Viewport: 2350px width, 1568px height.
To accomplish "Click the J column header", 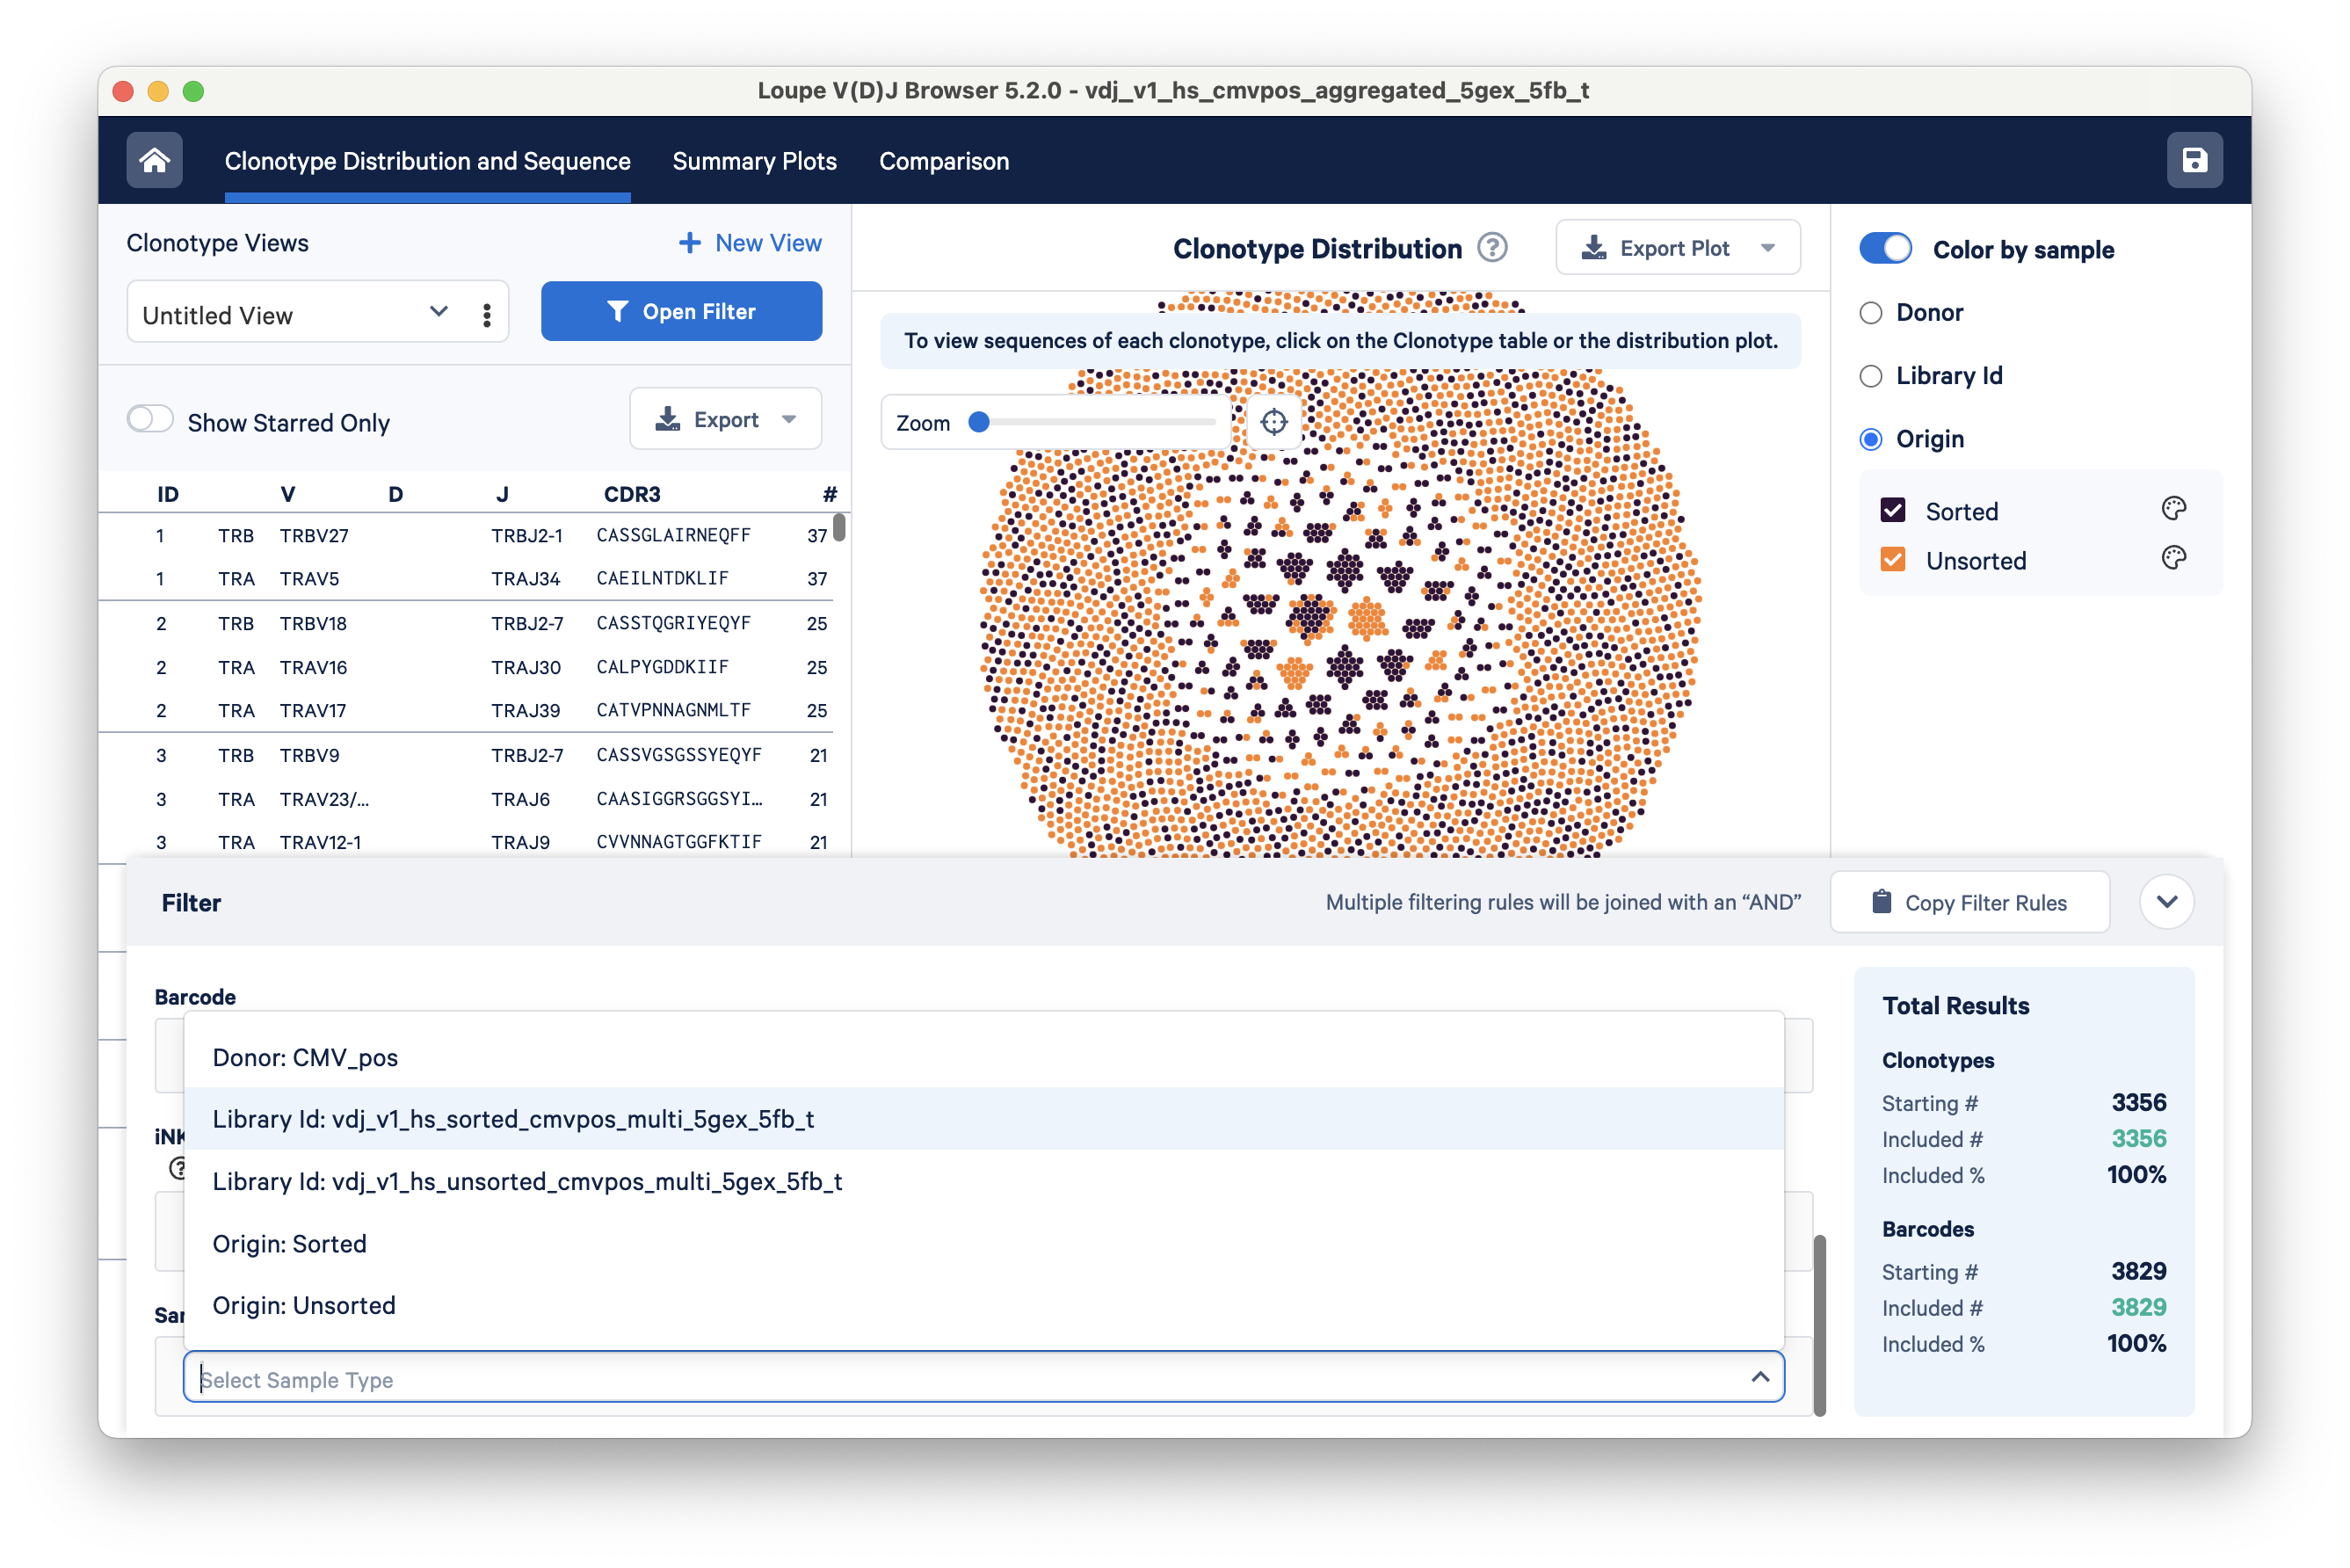I will pyautogui.click(x=502, y=494).
